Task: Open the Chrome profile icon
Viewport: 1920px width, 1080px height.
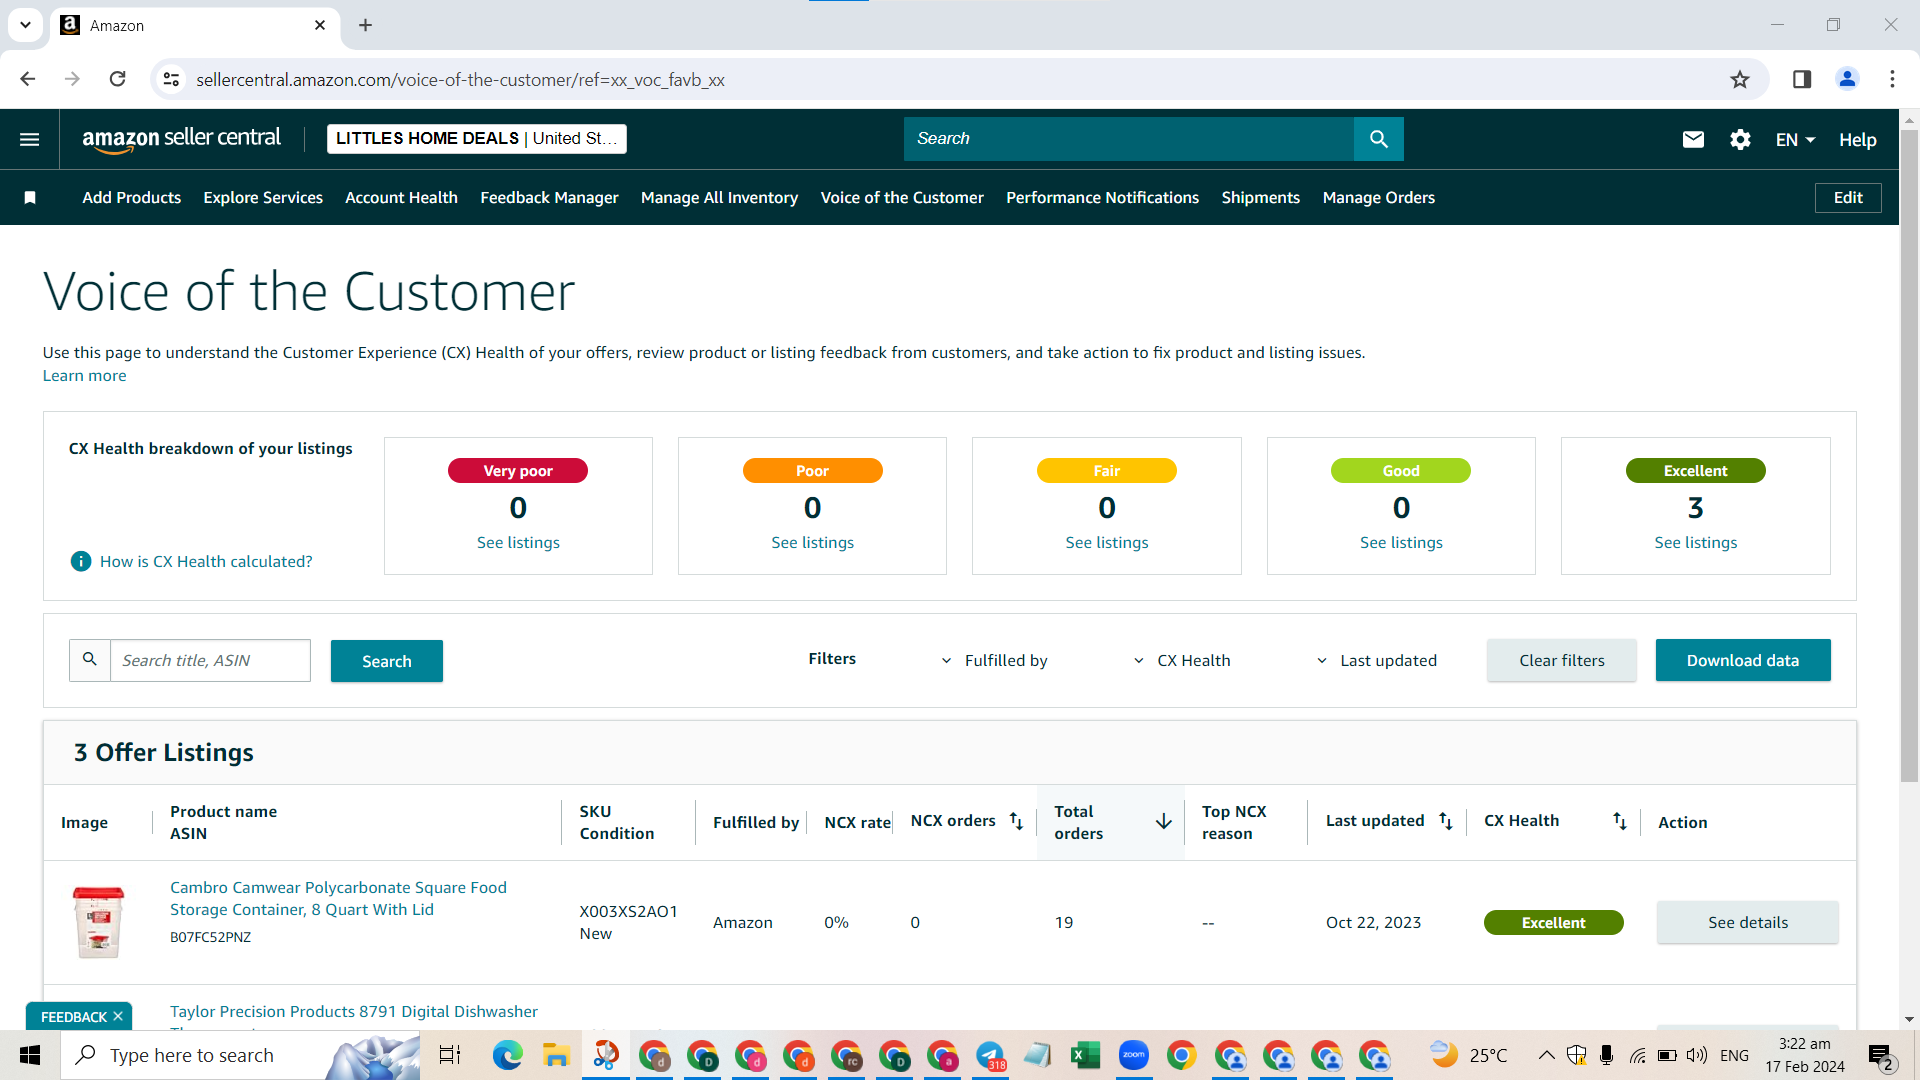Action: point(1847,79)
